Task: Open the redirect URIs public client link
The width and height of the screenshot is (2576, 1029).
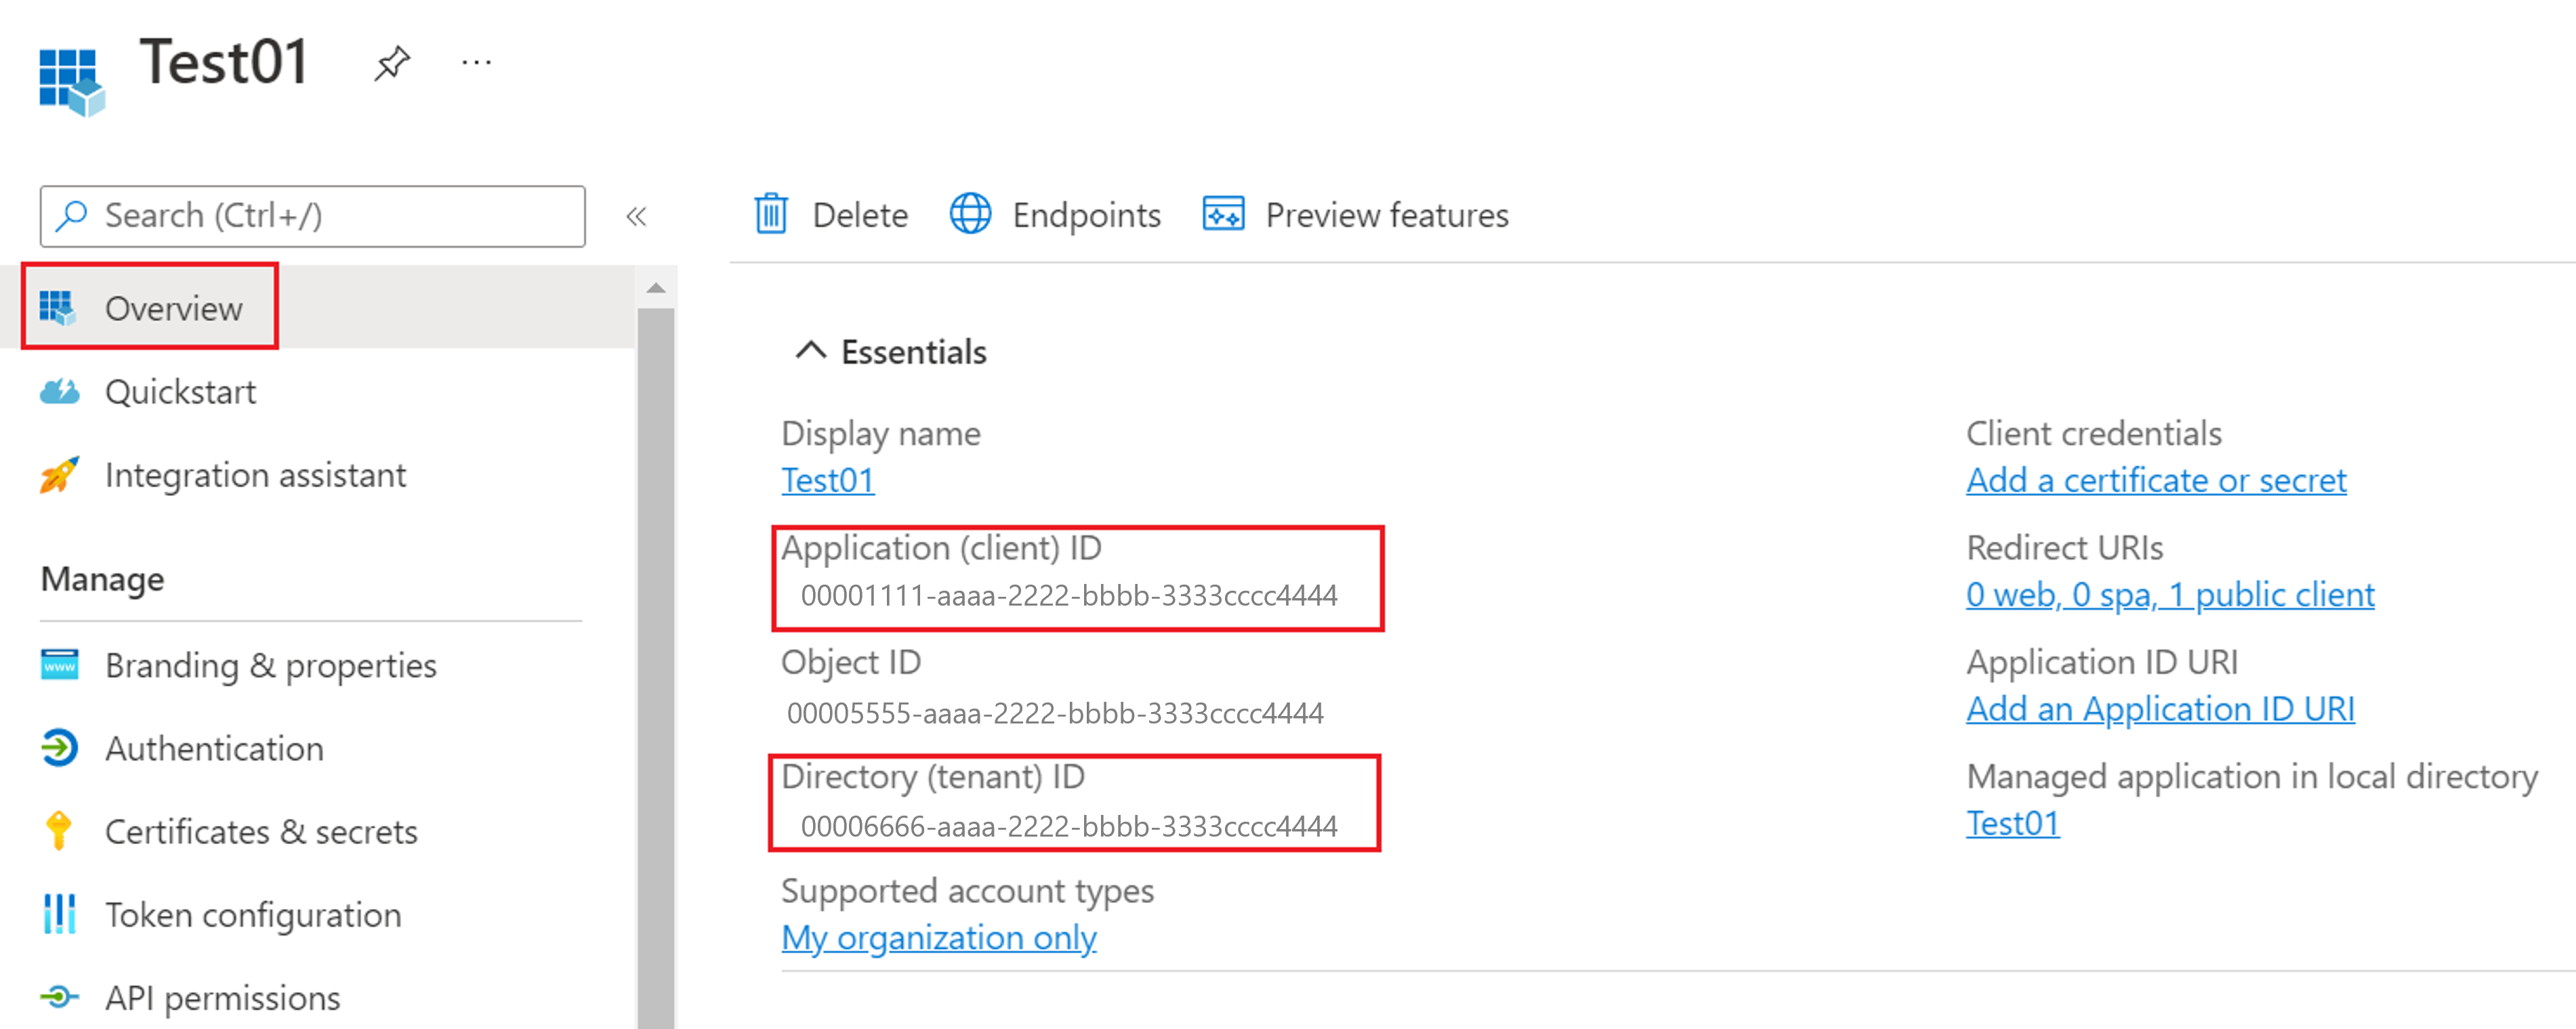Action: pos(2170,595)
